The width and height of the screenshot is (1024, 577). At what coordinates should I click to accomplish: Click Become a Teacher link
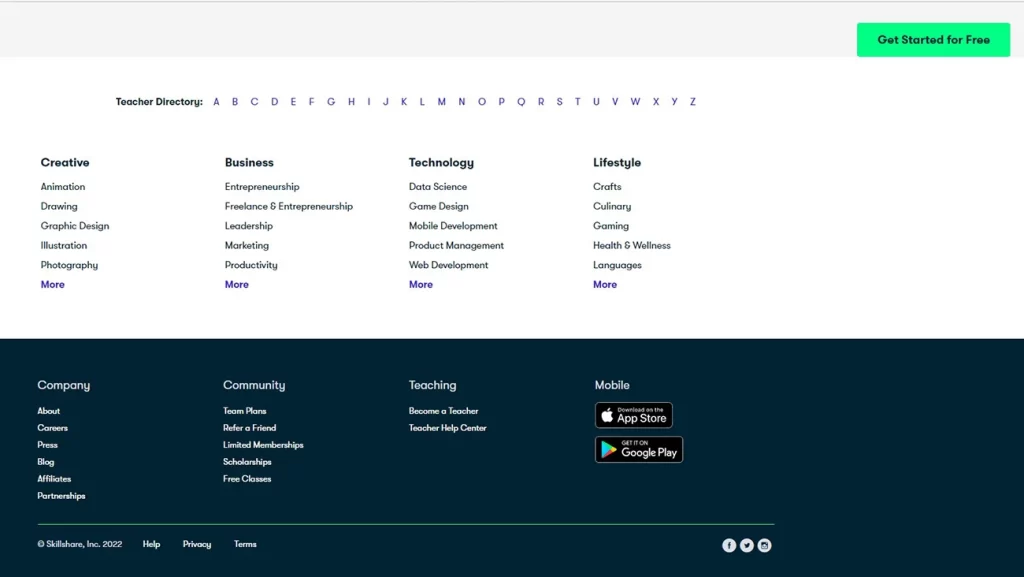pyautogui.click(x=443, y=411)
